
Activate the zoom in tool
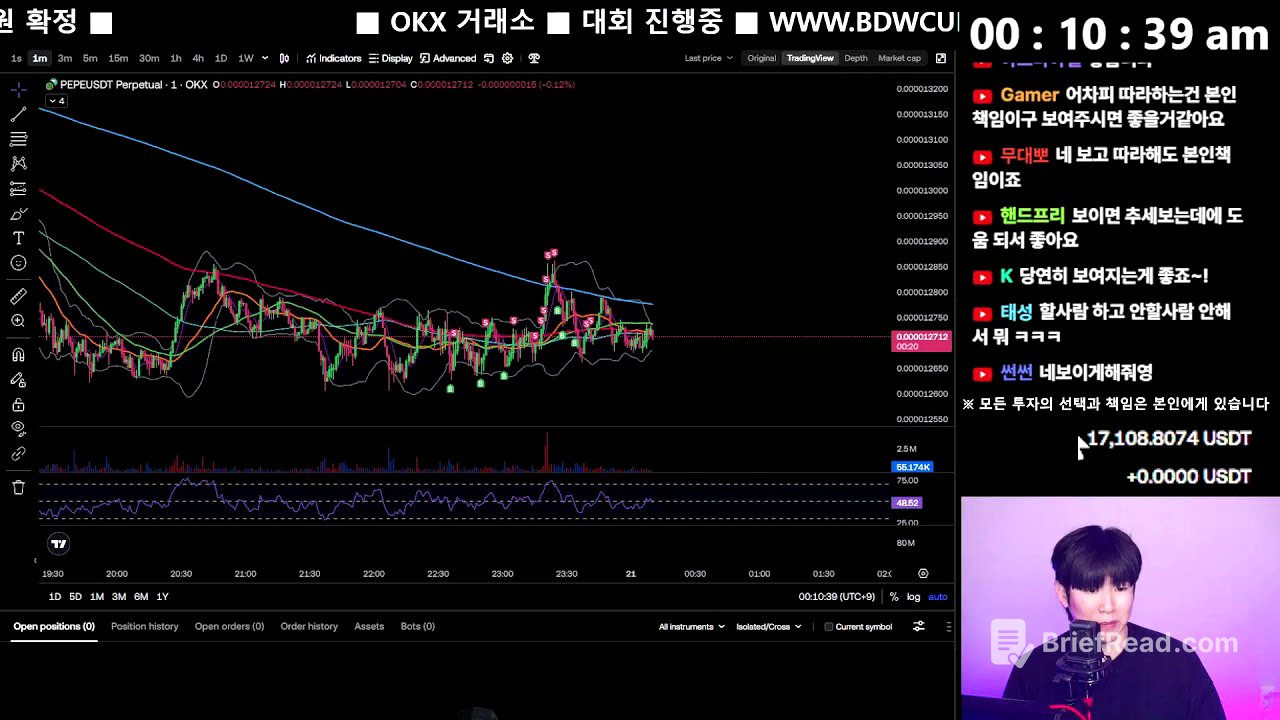coord(18,321)
